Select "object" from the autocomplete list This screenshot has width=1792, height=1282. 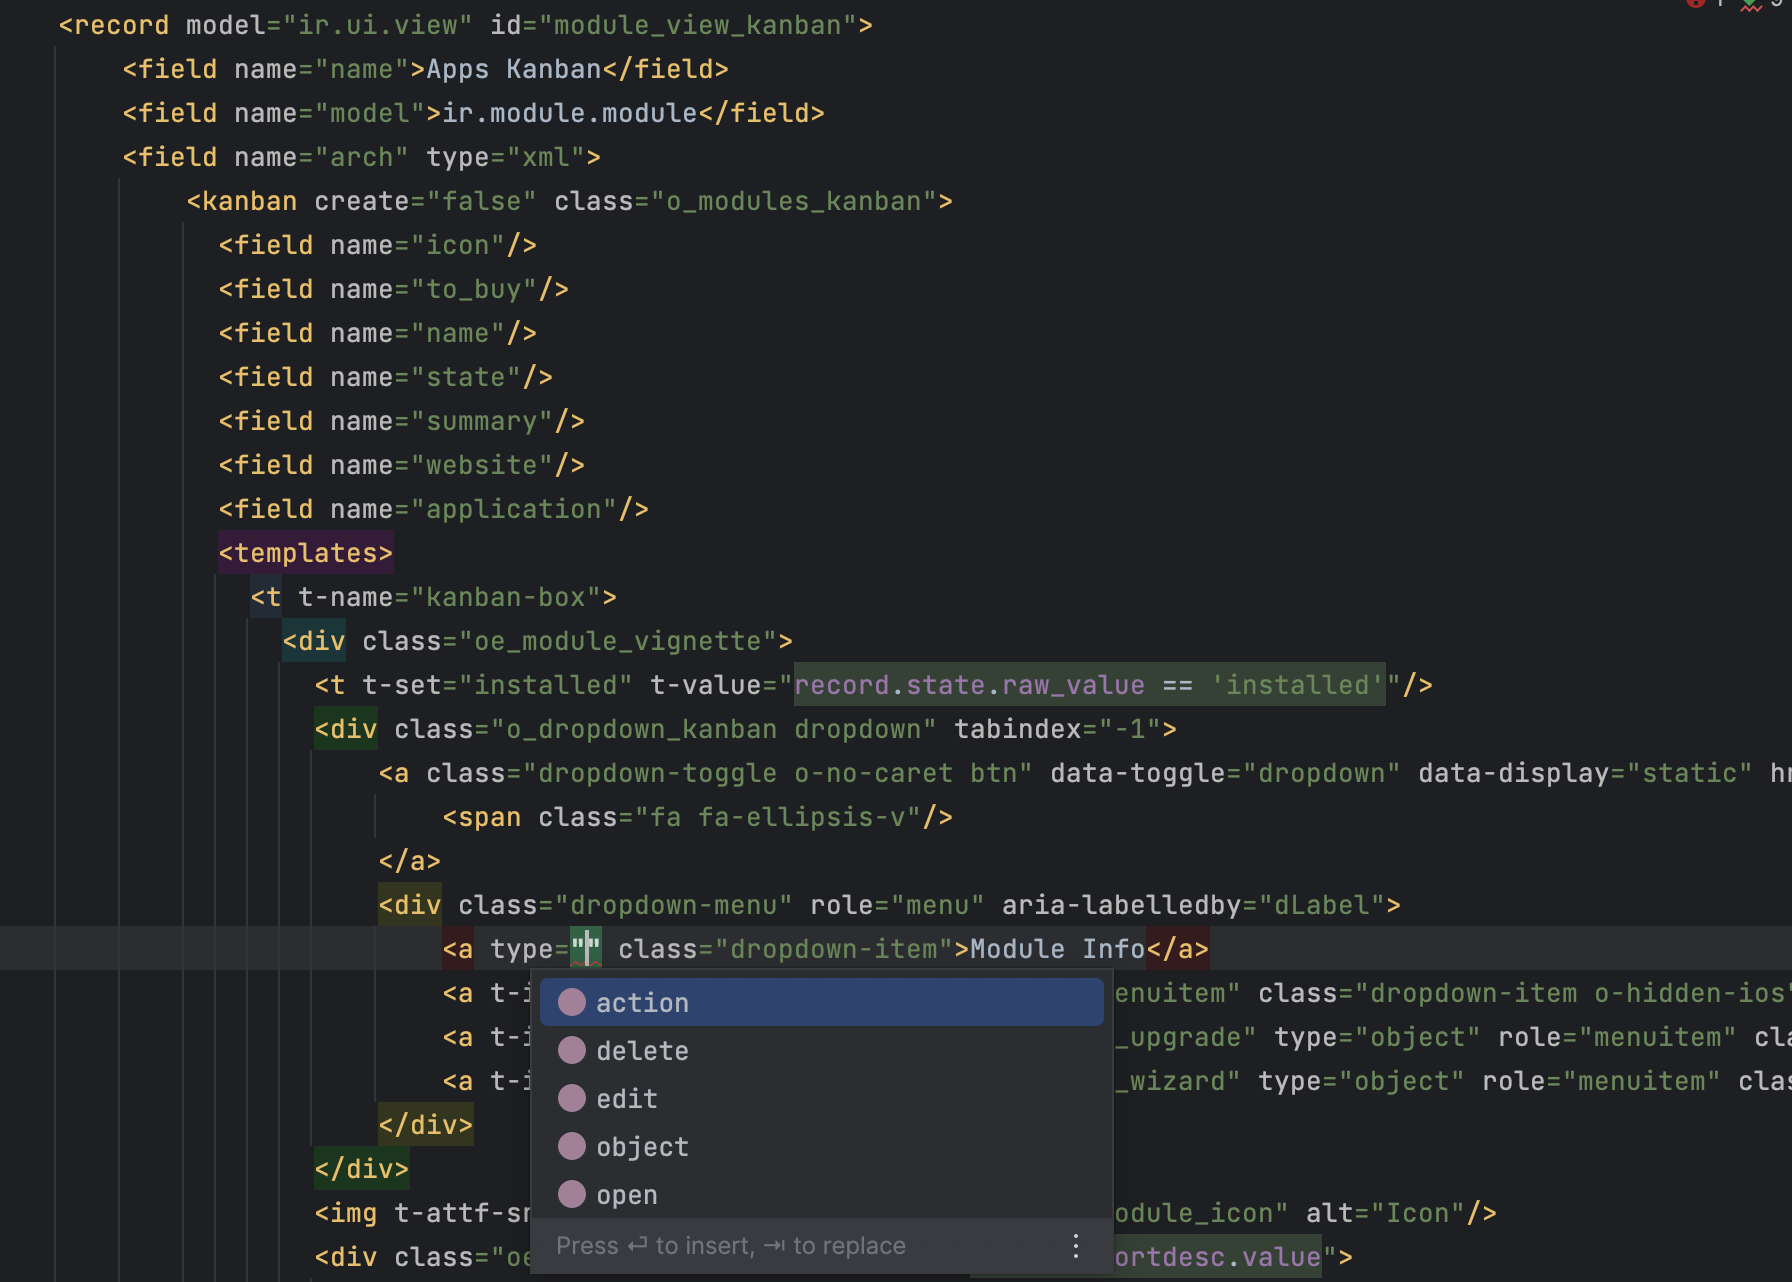tap(641, 1146)
